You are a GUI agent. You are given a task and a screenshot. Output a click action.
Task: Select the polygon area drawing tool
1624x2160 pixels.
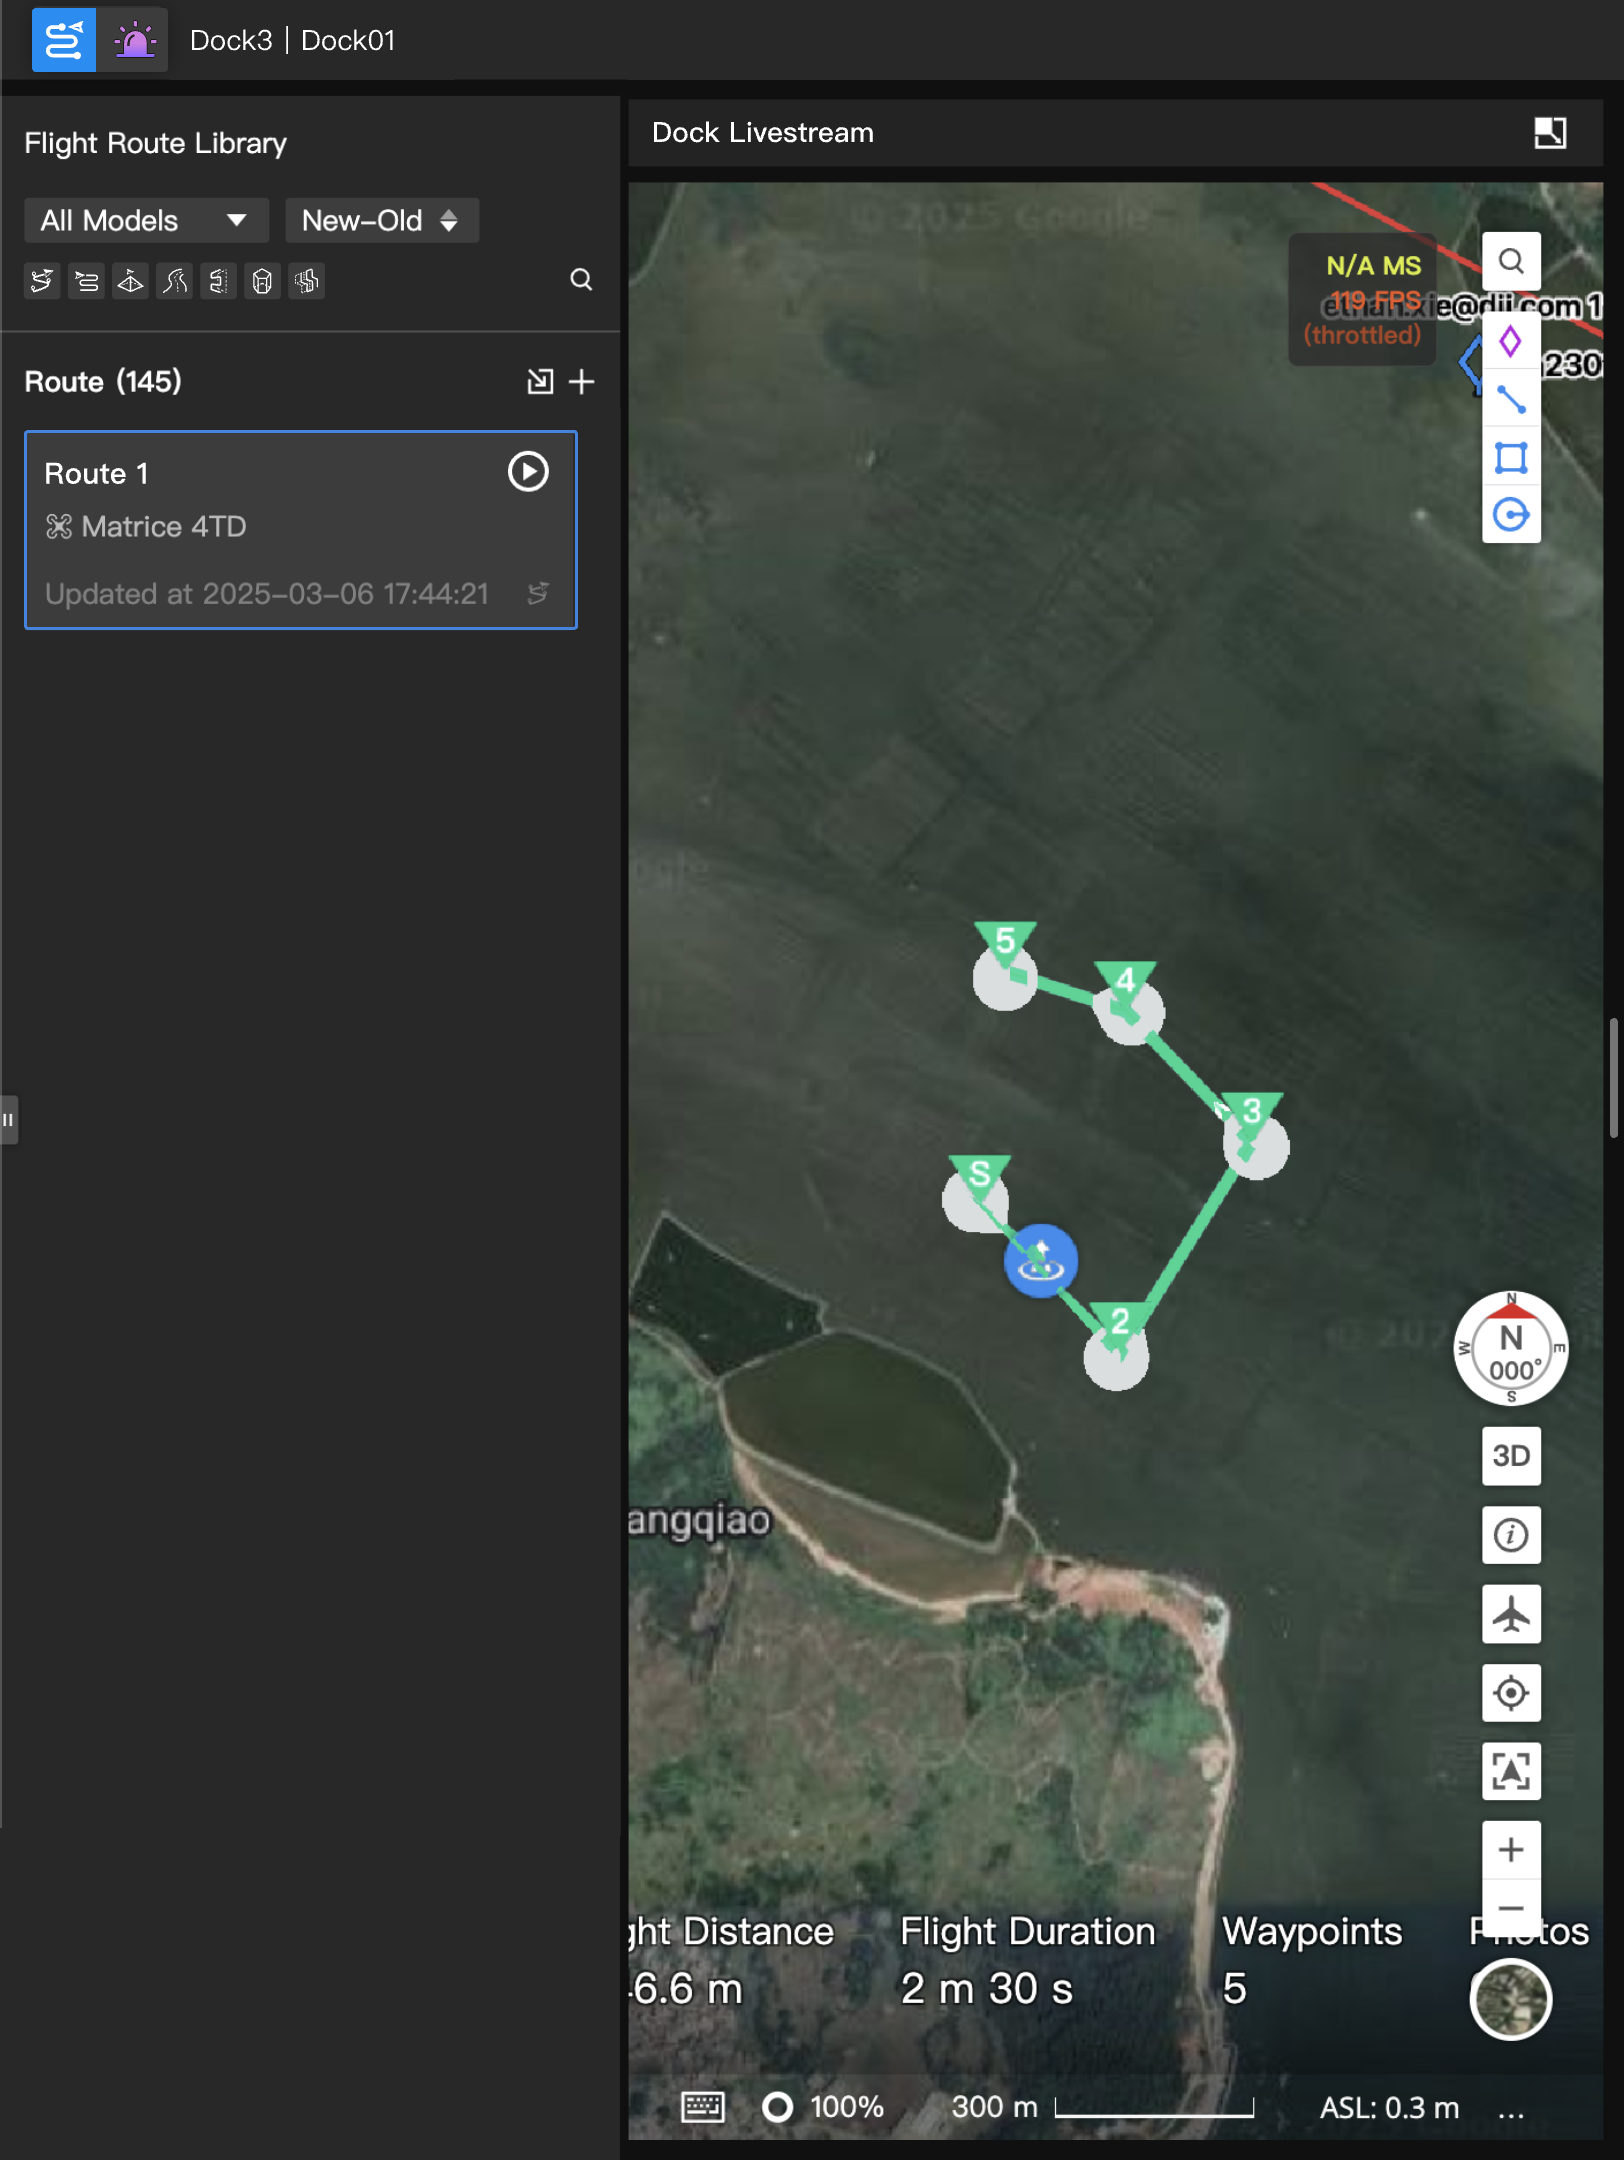[1510, 458]
